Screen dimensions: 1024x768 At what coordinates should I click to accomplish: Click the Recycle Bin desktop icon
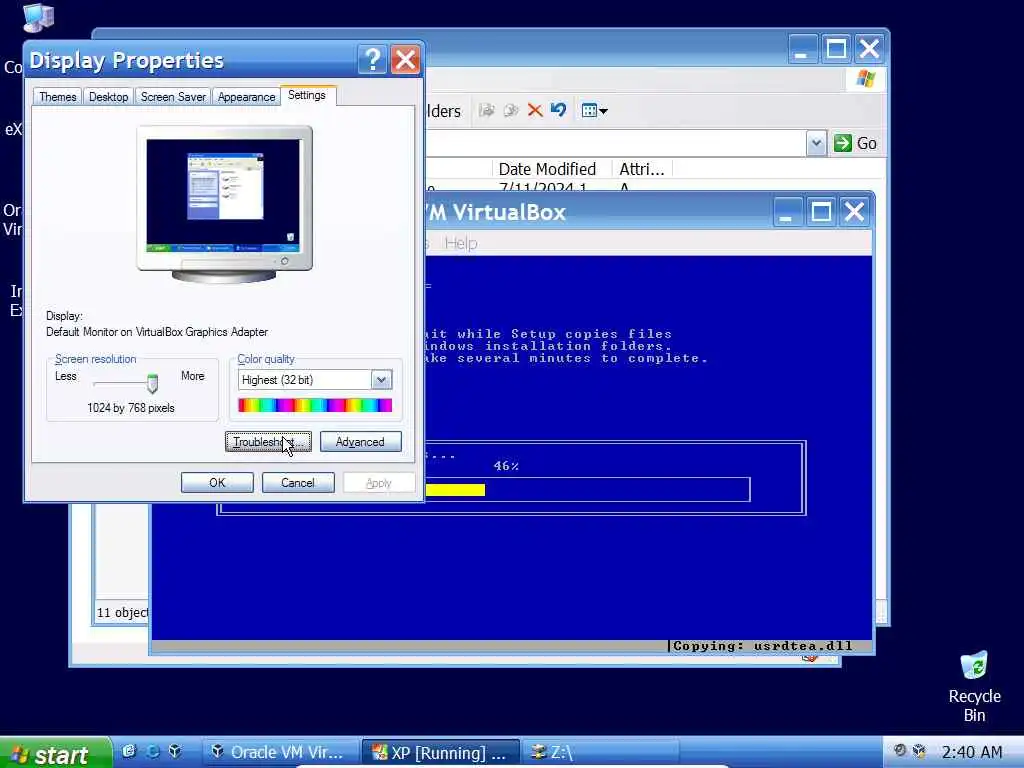pos(974,686)
